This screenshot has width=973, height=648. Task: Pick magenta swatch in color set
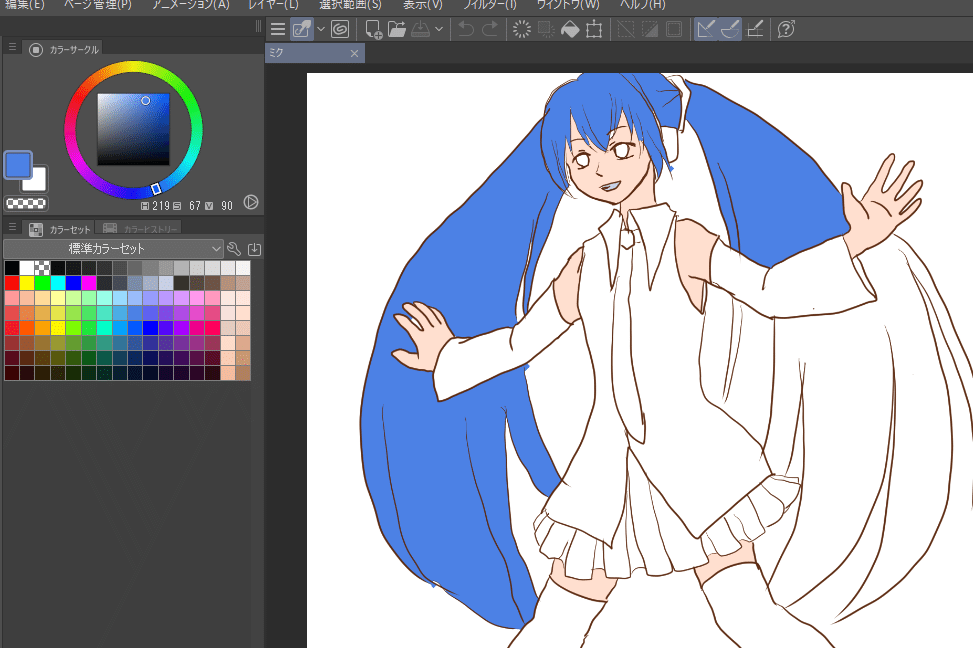pos(89,283)
